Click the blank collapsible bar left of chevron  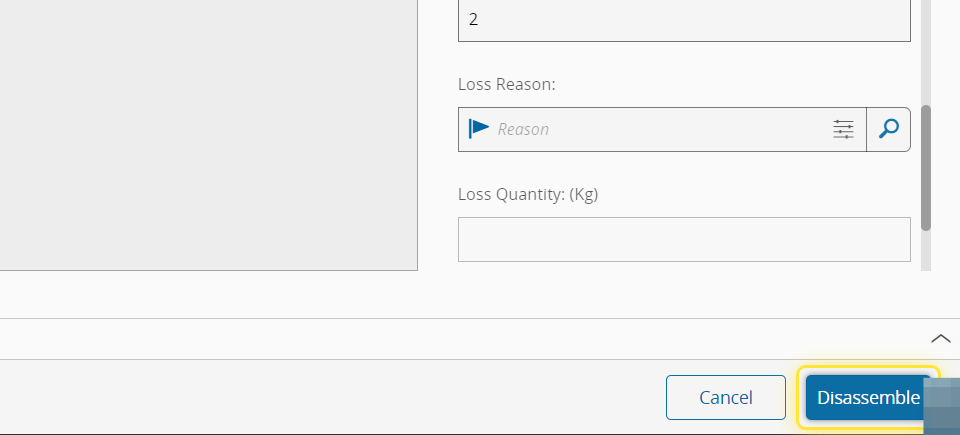(450, 338)
